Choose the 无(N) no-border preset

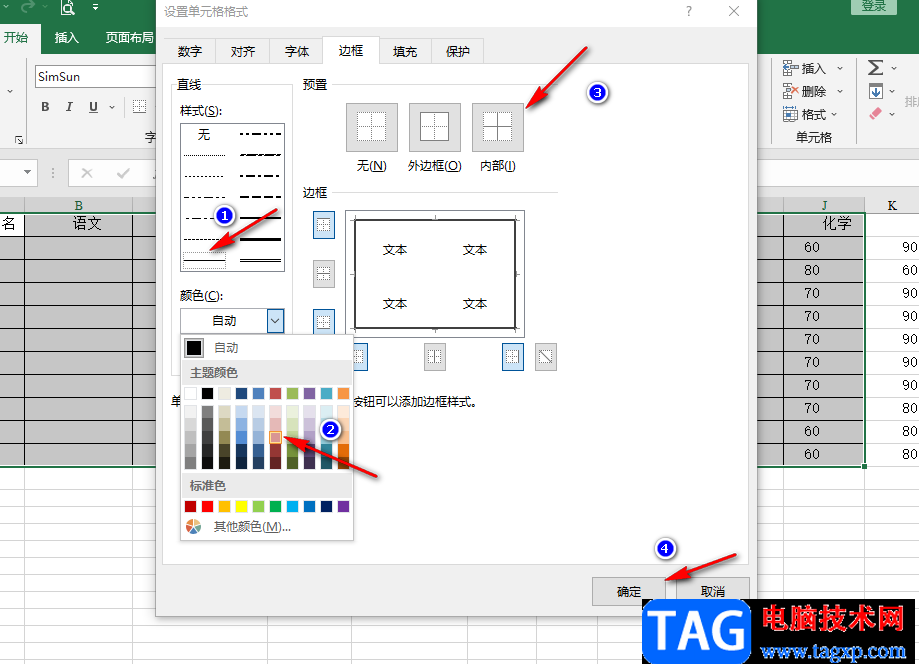pyautogui.click(x=372, y=128)
